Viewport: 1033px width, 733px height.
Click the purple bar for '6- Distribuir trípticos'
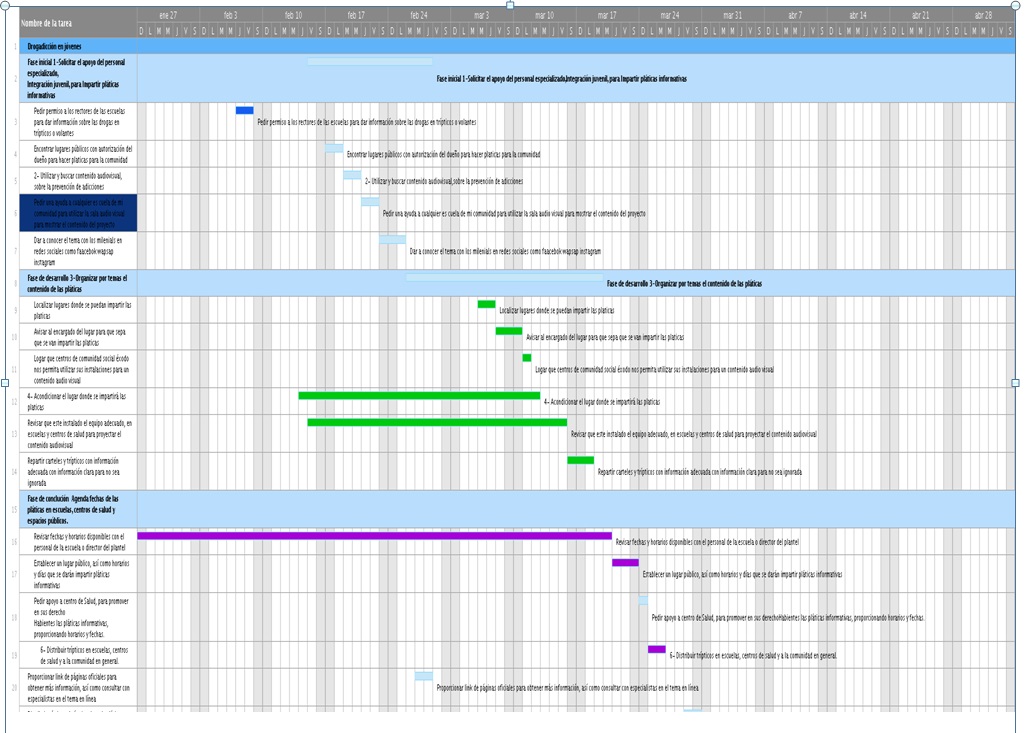[x=657, y=649]
